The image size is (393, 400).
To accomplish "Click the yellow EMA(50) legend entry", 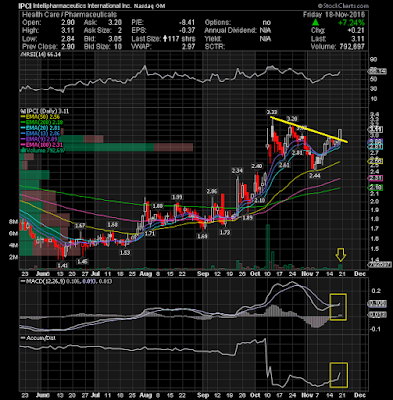I will [40, 117].
